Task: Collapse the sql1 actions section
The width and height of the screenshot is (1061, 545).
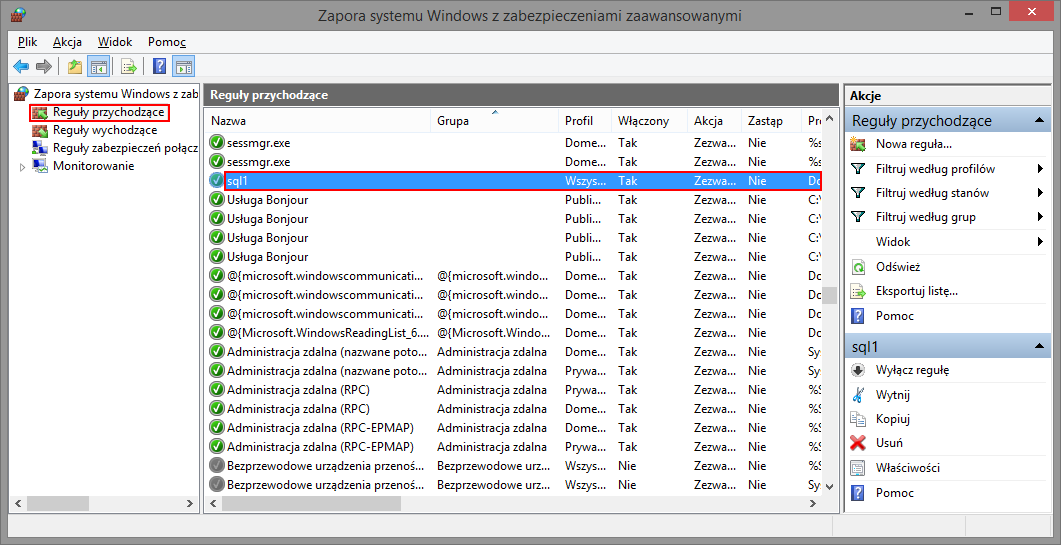Action: click(x=1039, y=347)
